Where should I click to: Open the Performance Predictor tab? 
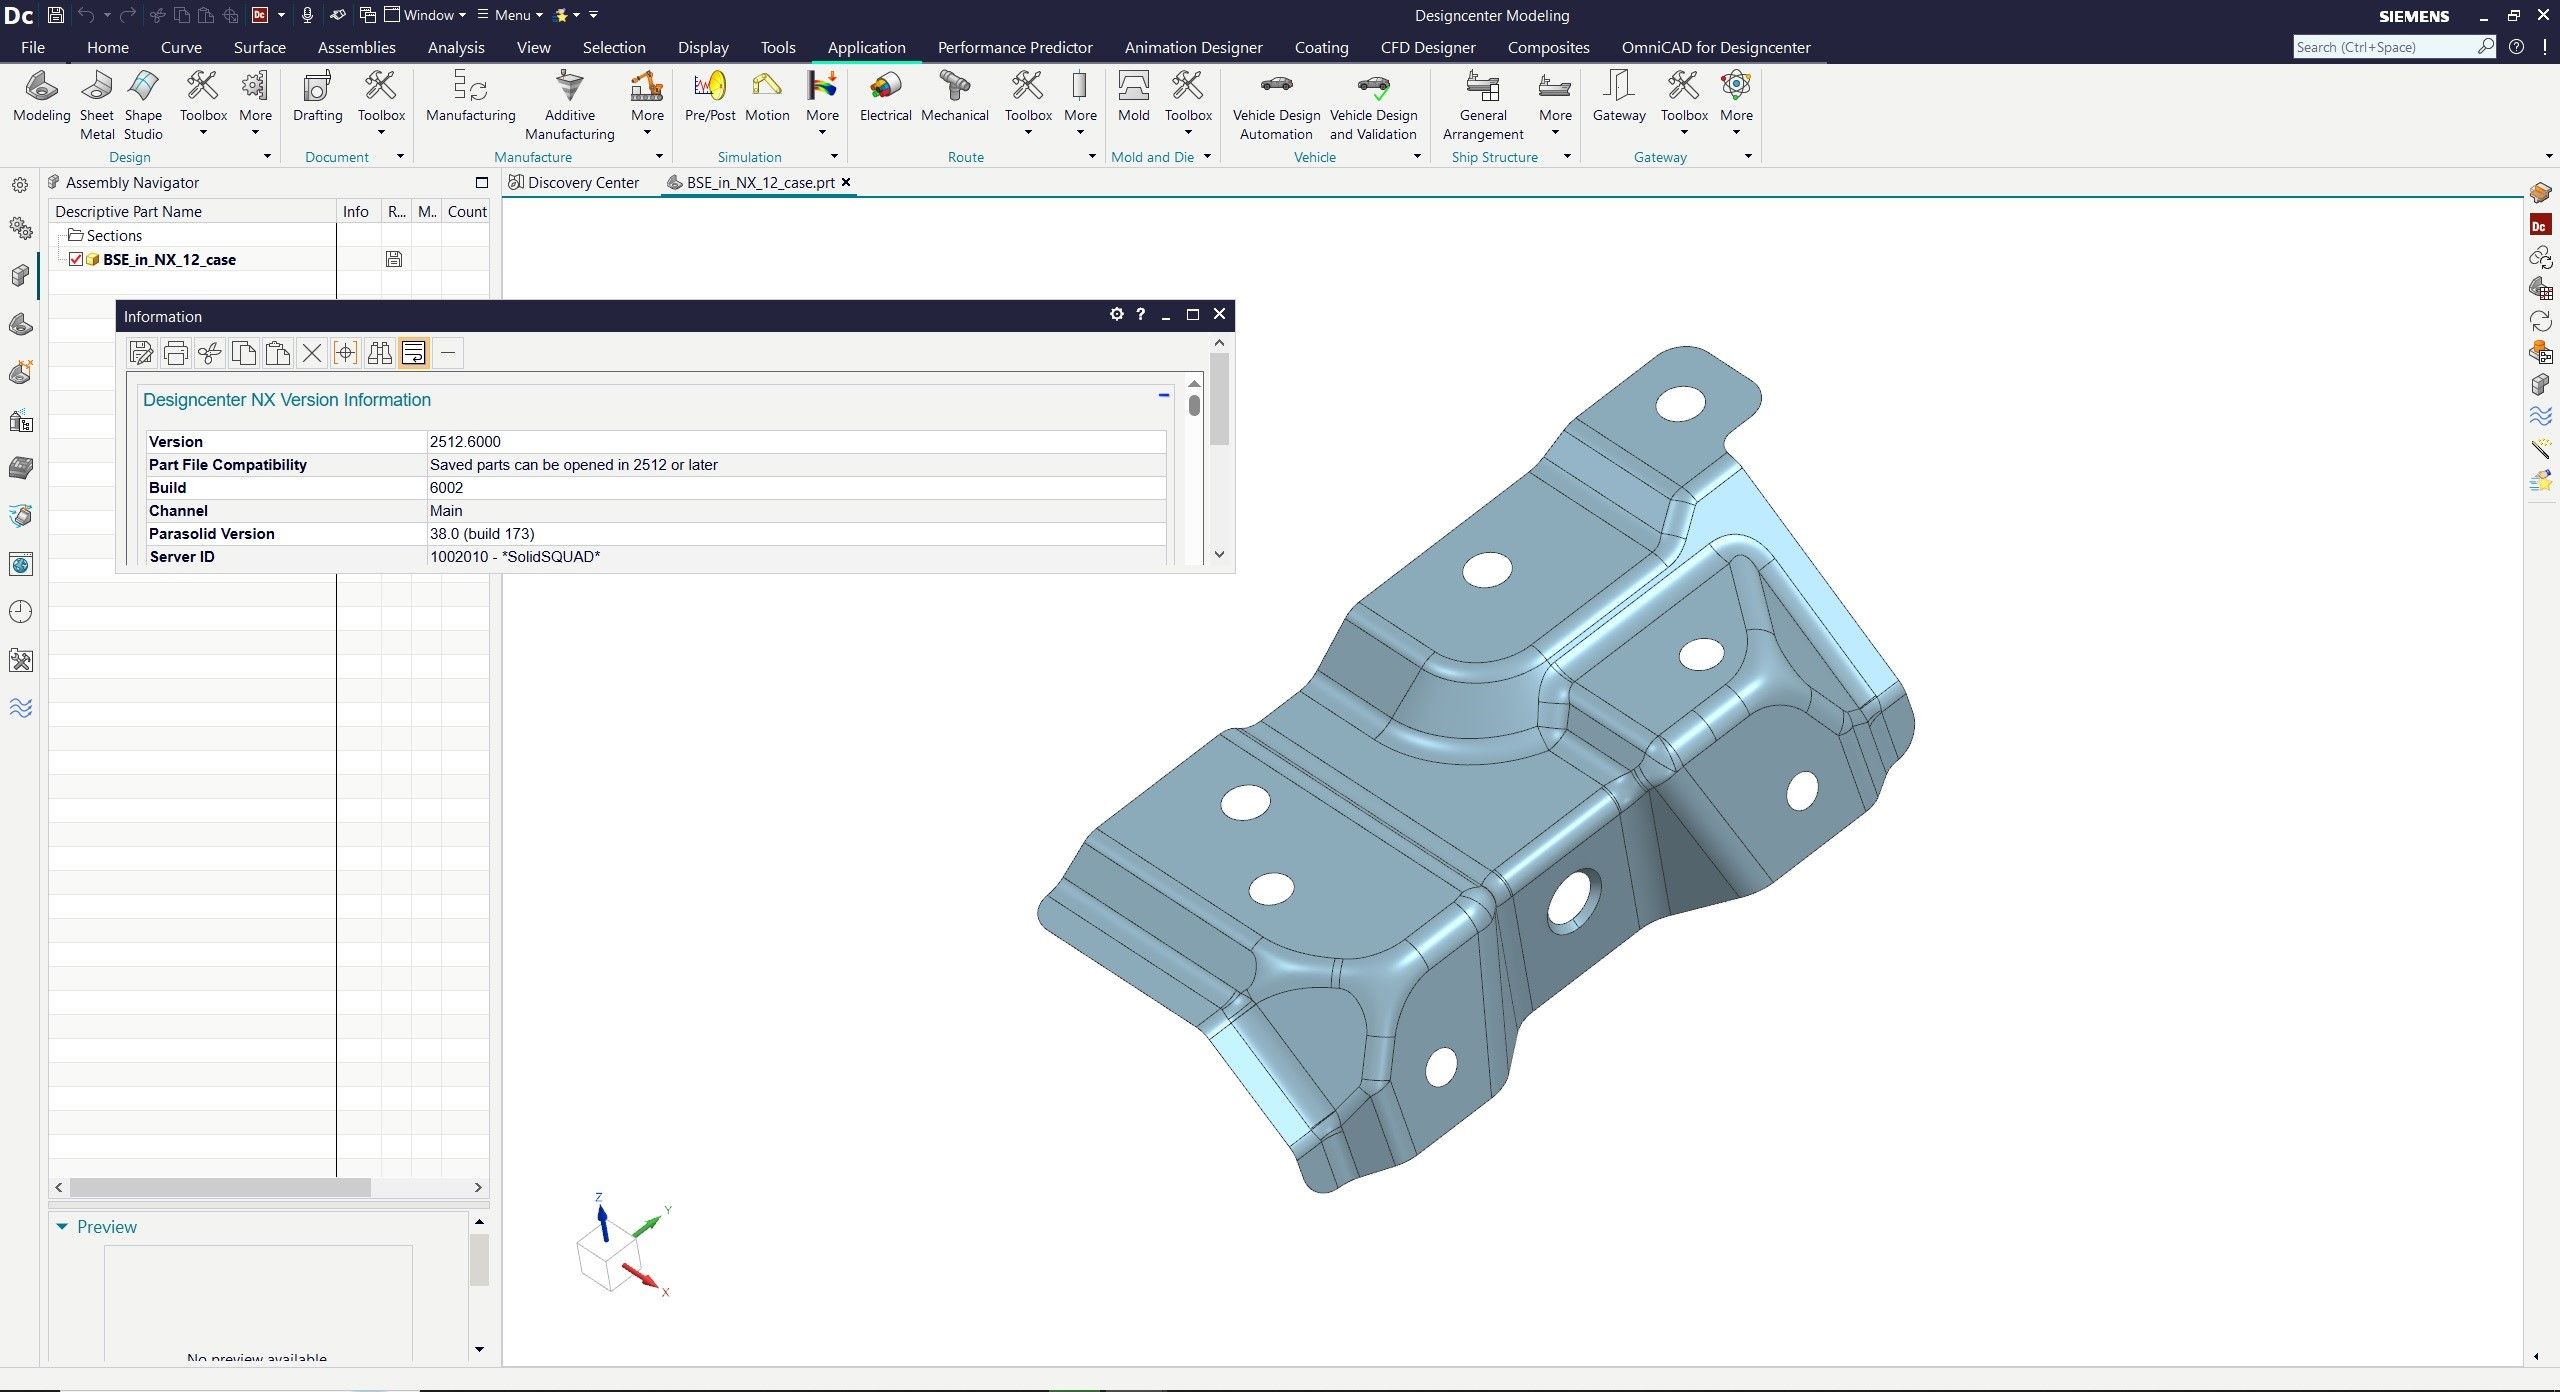click(x=1015, y=47)
